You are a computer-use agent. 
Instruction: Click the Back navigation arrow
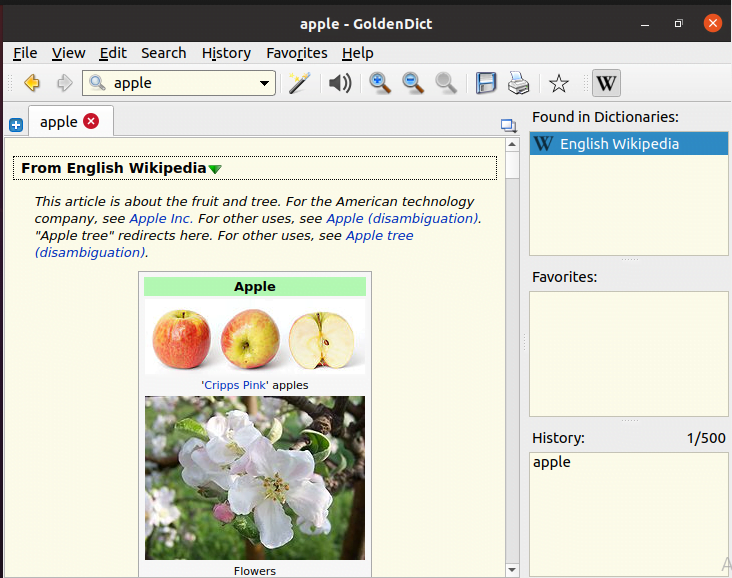click(32, 83)
